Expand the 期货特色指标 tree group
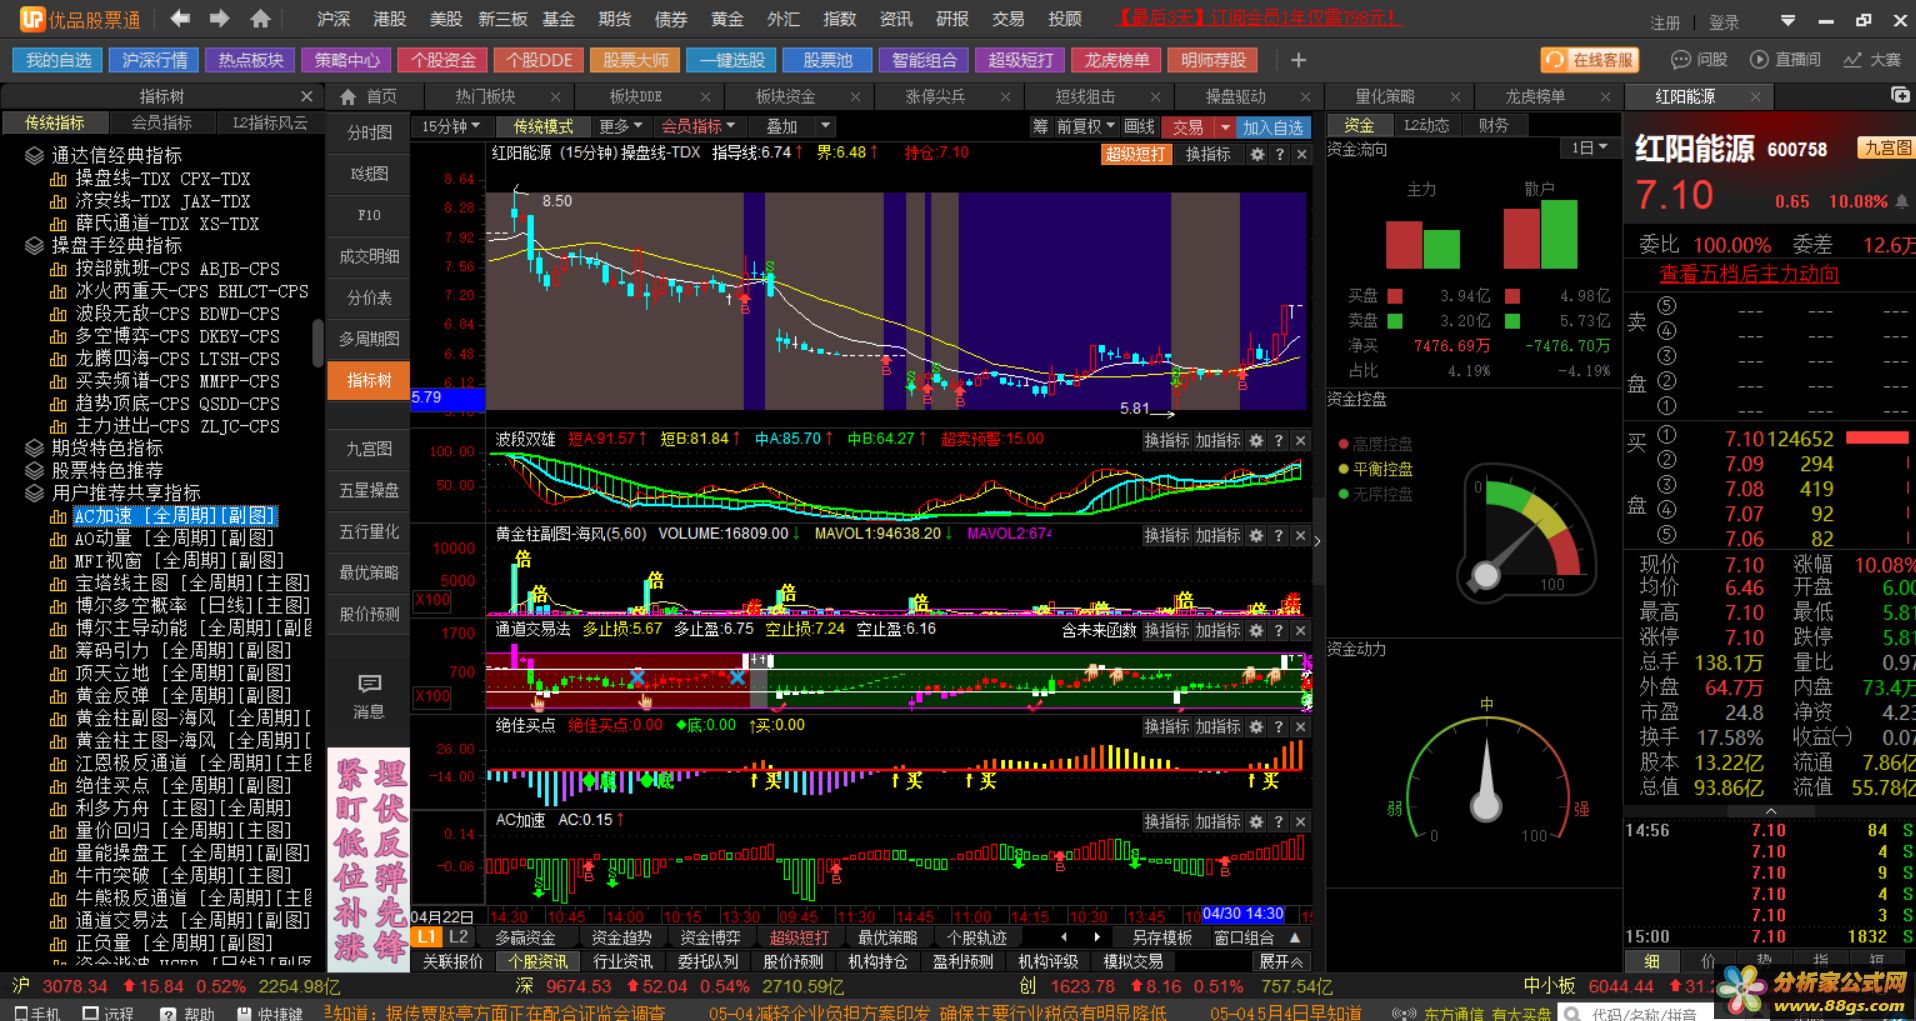Viewport: 1916px width, 1021px height. (x=34, y=448)
